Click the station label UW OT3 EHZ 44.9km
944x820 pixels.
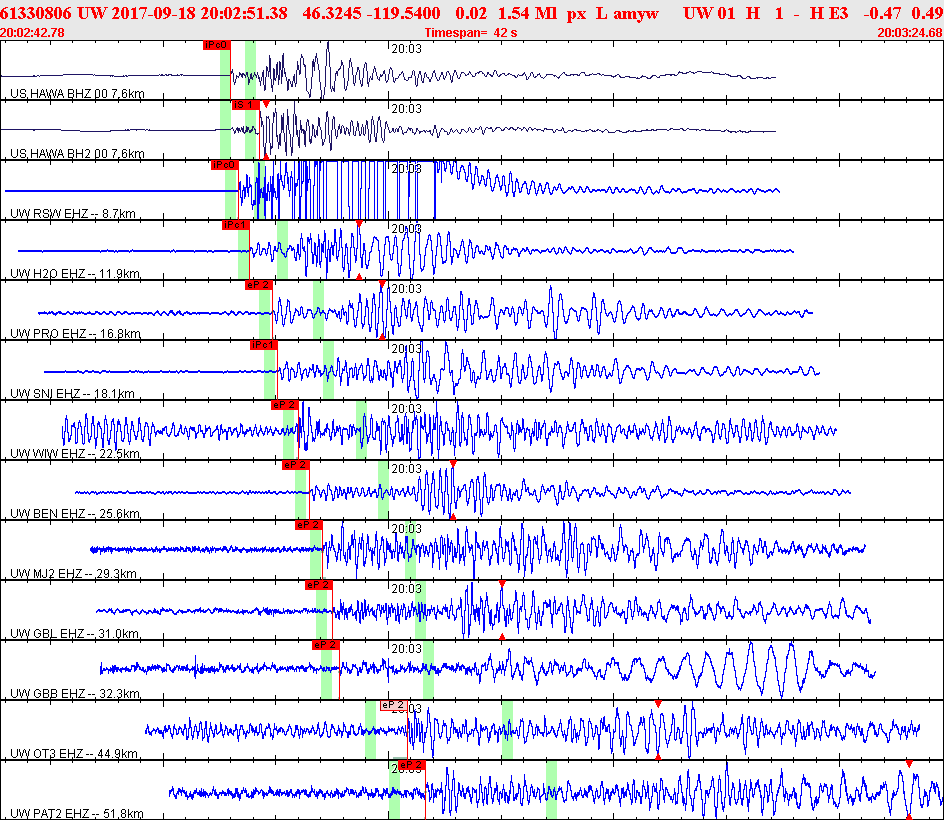(74, 754)
